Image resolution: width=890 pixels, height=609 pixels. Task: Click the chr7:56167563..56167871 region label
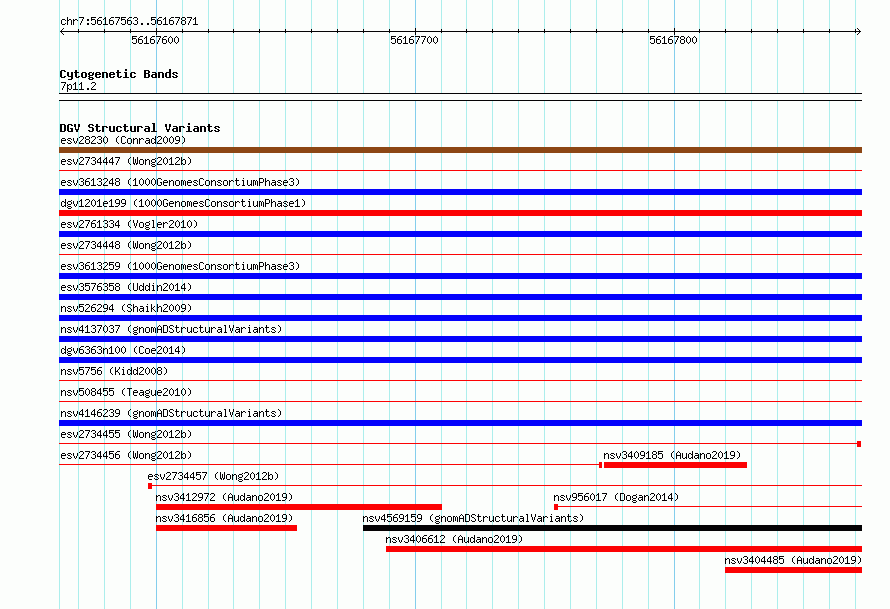[x=129, y=22]
